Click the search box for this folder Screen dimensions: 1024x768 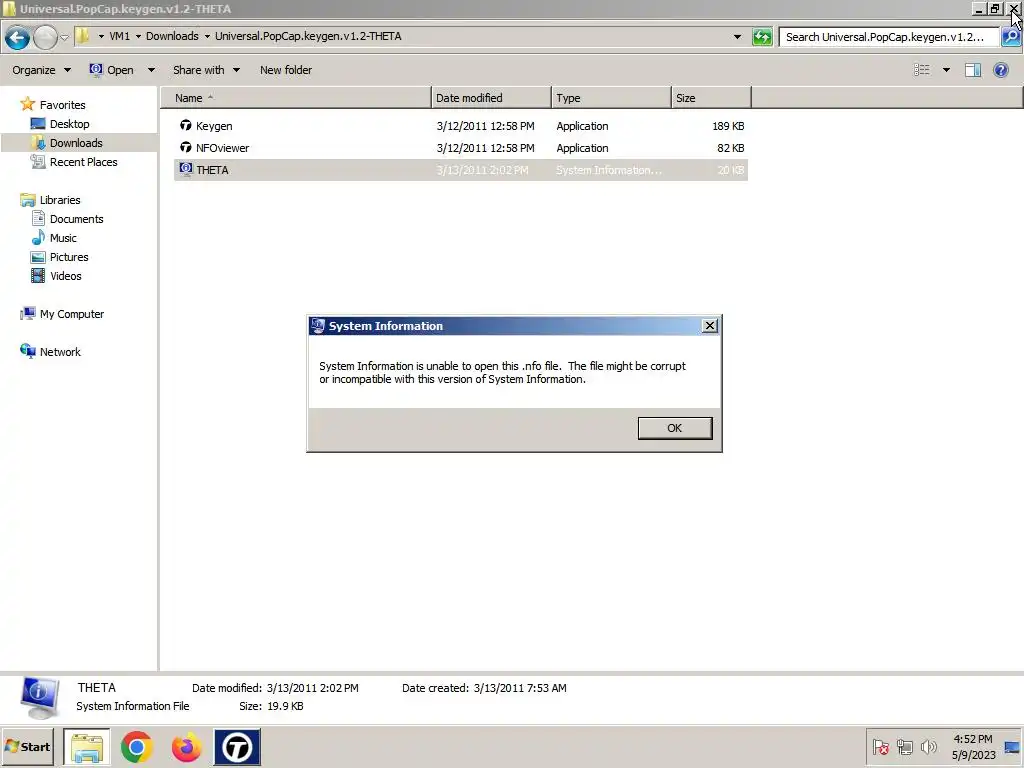[889, 37]
